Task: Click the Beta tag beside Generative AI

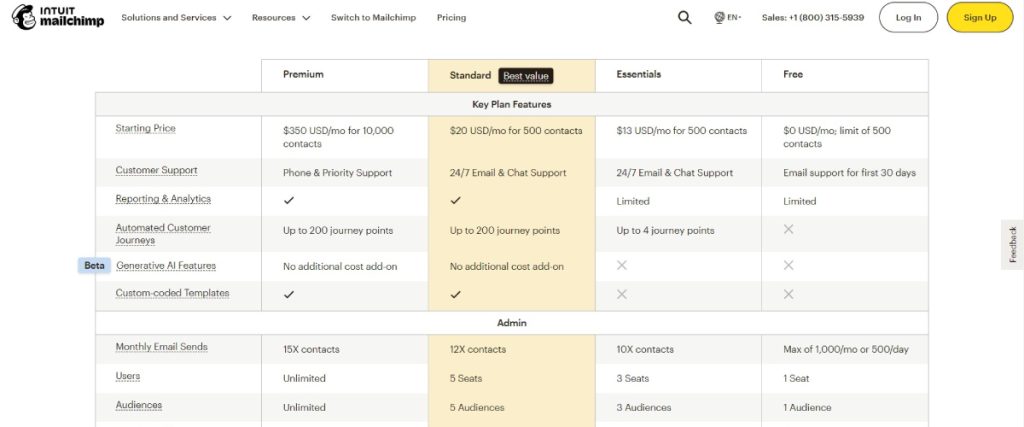Action: (94, 266)
